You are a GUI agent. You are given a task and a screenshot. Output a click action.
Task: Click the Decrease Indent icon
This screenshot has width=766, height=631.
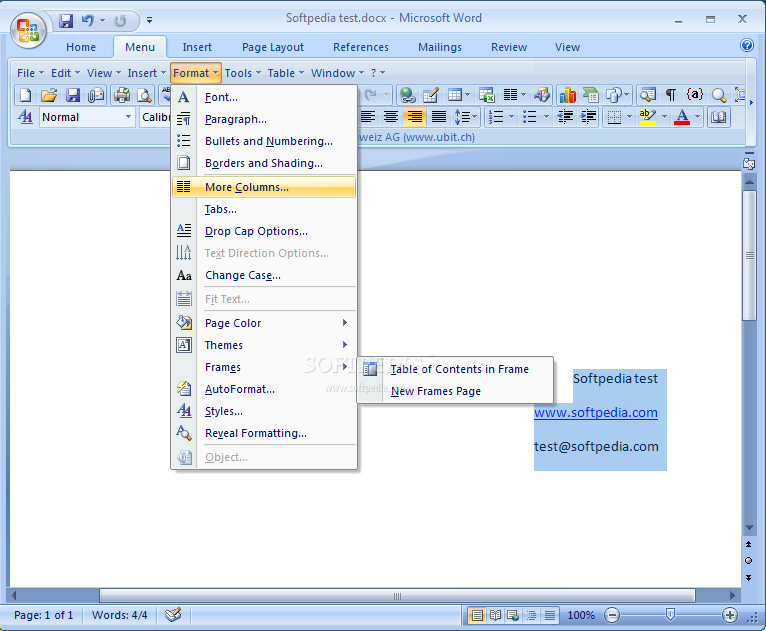point(565,117)
